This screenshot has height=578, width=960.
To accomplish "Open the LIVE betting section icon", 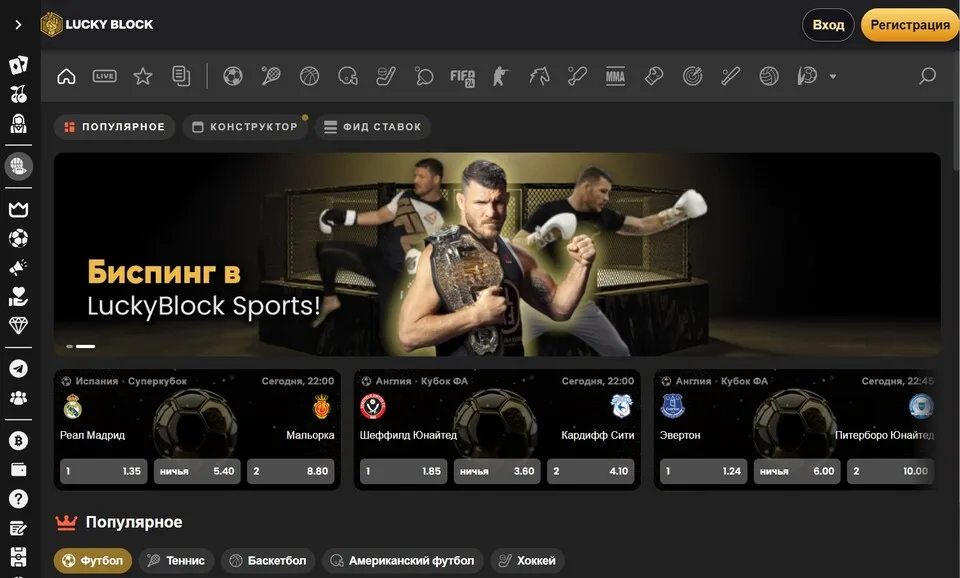I will 104,76.
